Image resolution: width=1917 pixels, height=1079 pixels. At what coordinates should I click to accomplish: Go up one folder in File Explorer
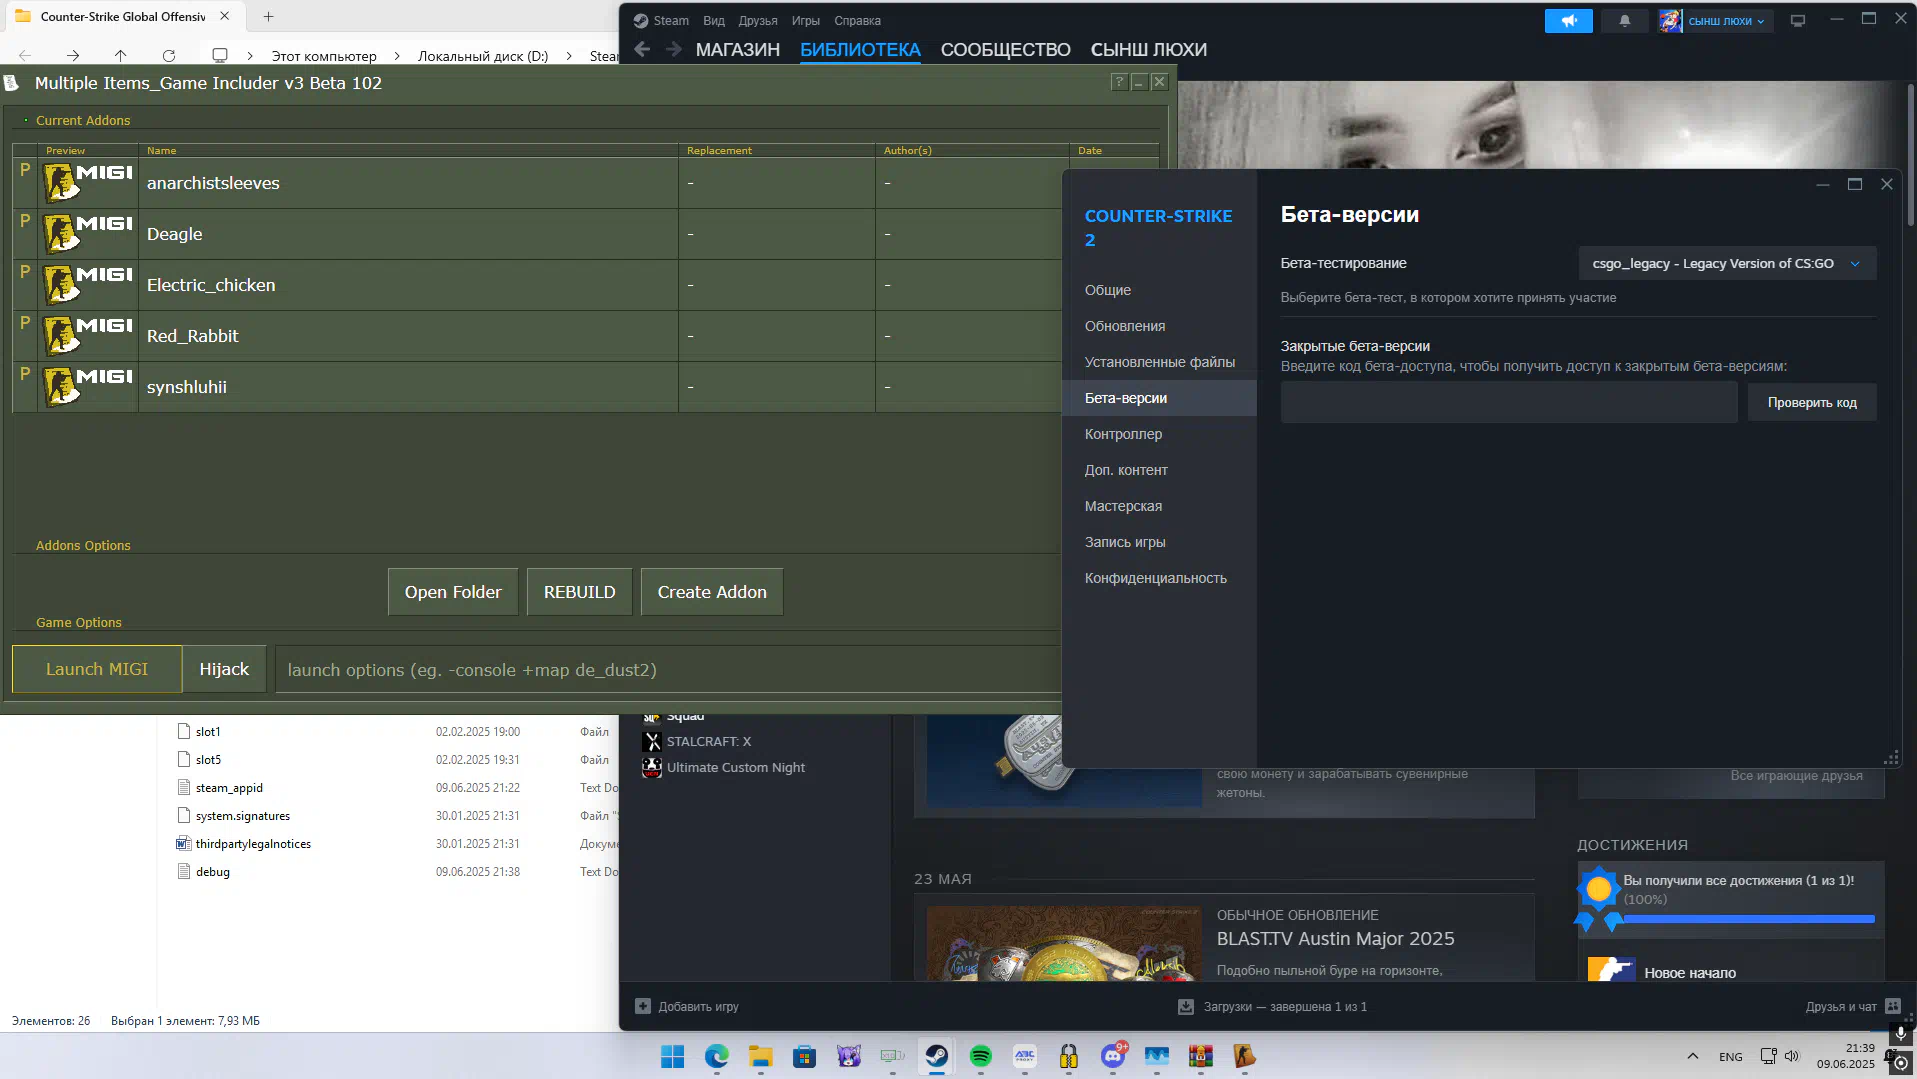tap(120, 56)
